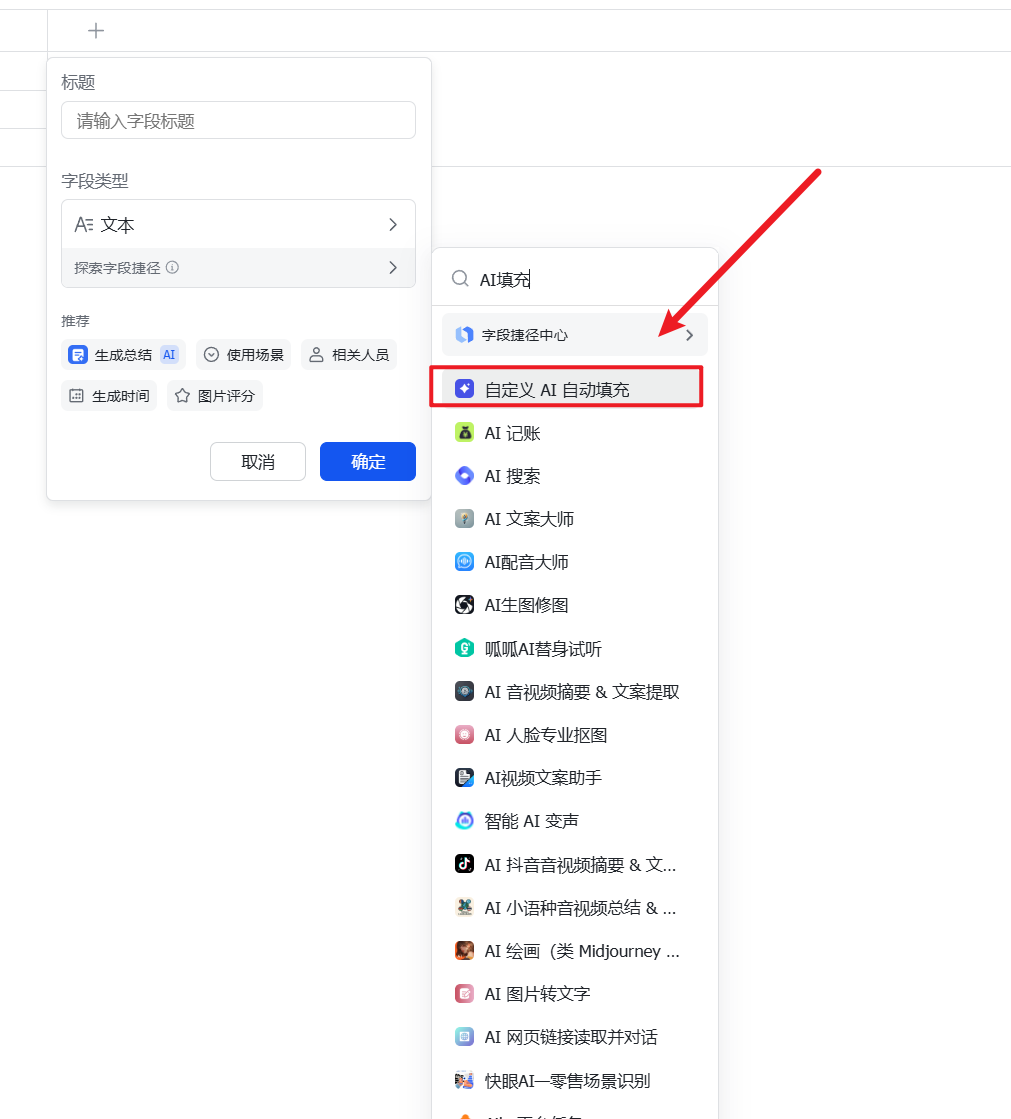Click the AI 绘画 Midjourney icon

[464, 951]
